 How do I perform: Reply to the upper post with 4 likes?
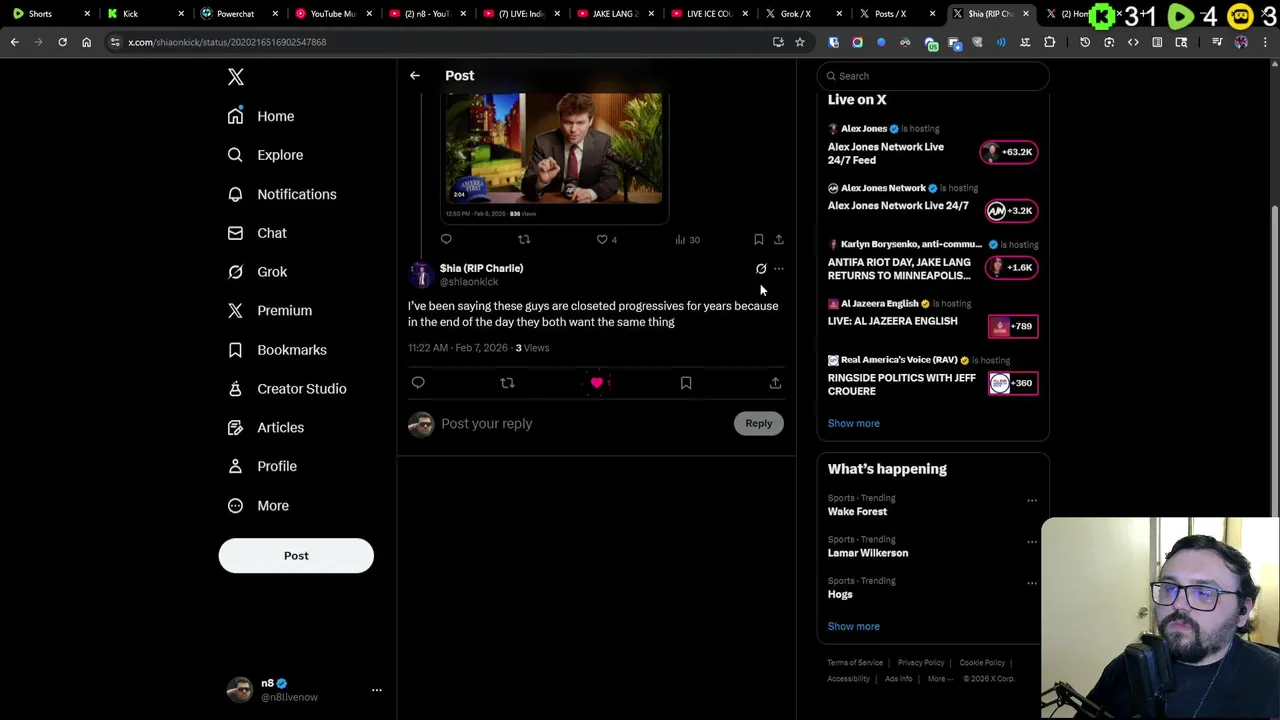(446, 239)
